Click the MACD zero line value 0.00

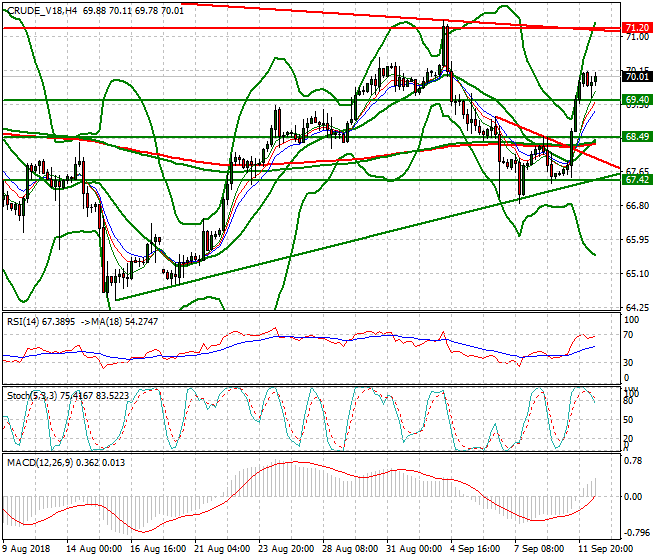[x=634, y=497]
